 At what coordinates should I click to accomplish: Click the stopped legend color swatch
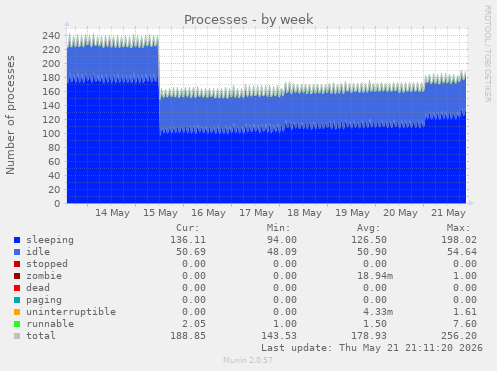pyautogui.click(x=17, y=264)
